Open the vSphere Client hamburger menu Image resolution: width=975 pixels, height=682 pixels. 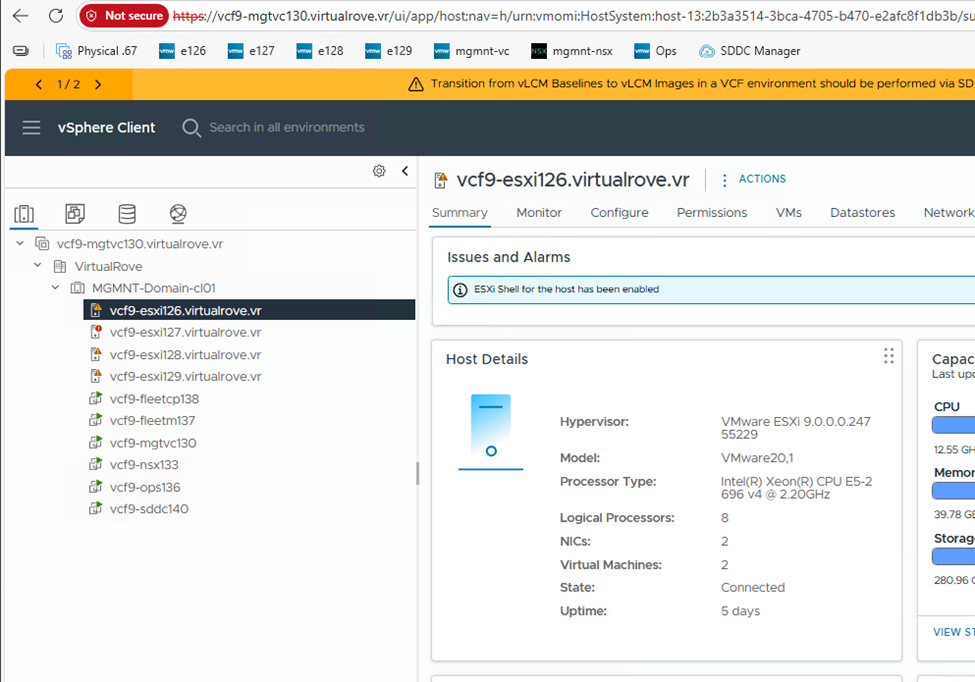[31, 128]
